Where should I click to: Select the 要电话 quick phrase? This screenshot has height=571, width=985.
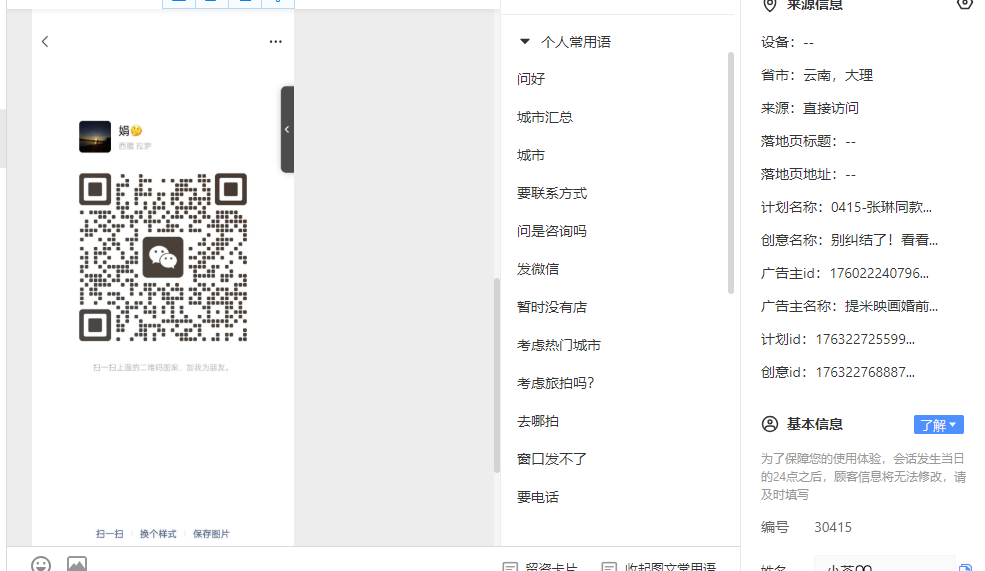pos(538,498)
